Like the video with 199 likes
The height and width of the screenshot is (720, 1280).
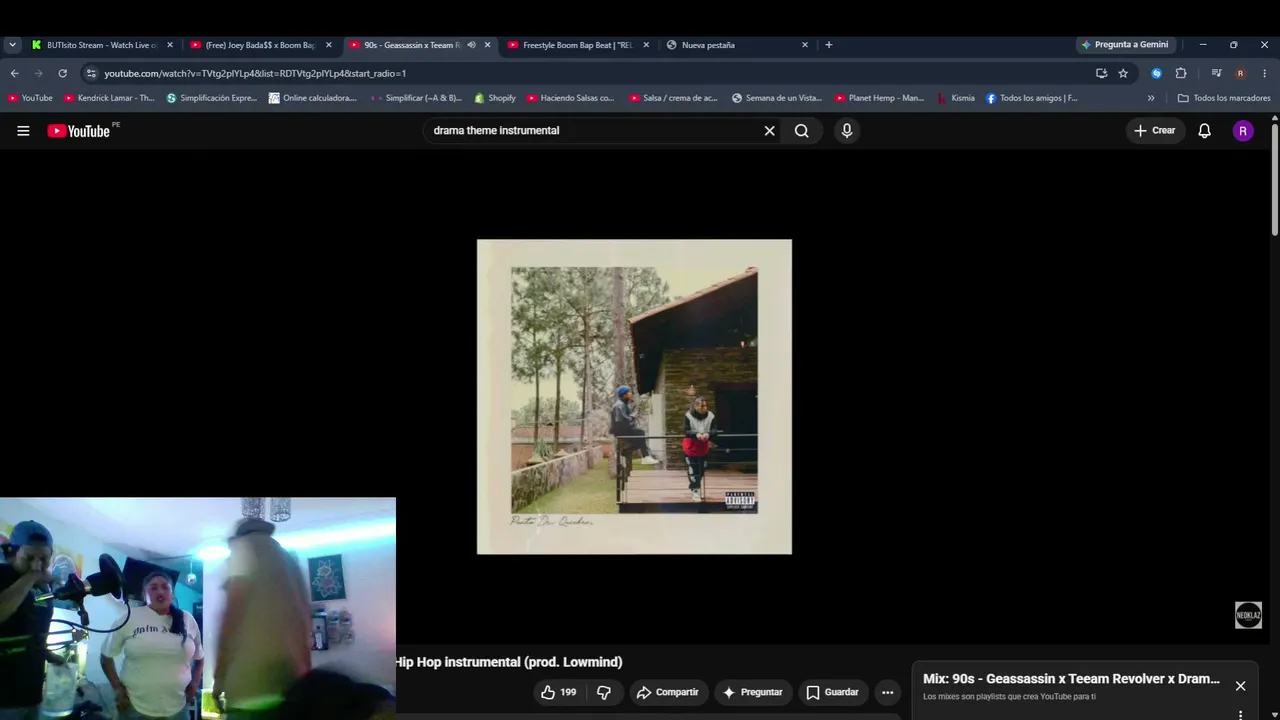[x=558, y=692]
